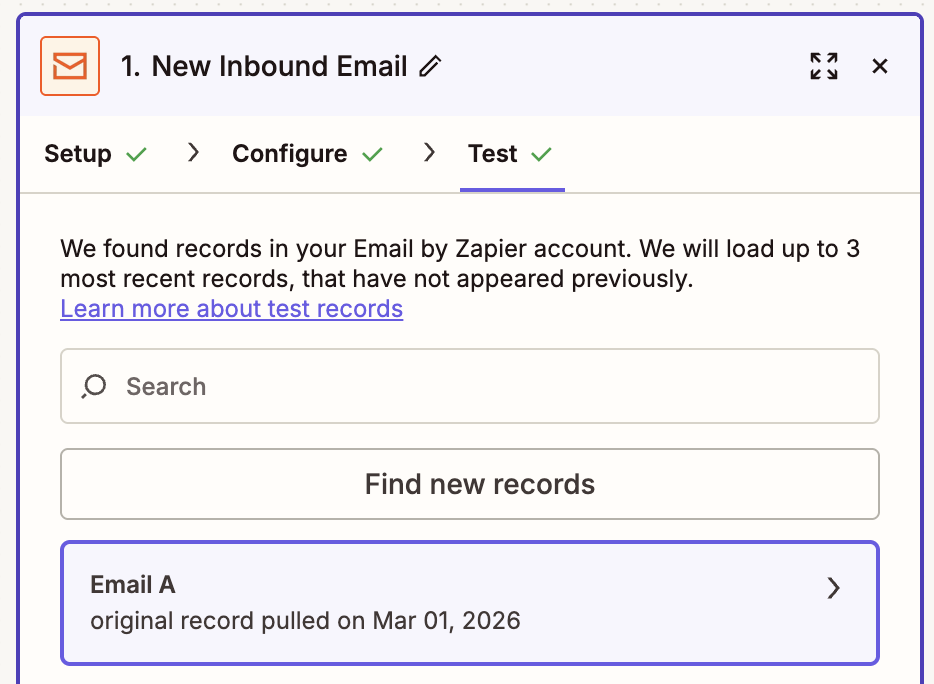Click the right arrow on the Email A row

833,588
